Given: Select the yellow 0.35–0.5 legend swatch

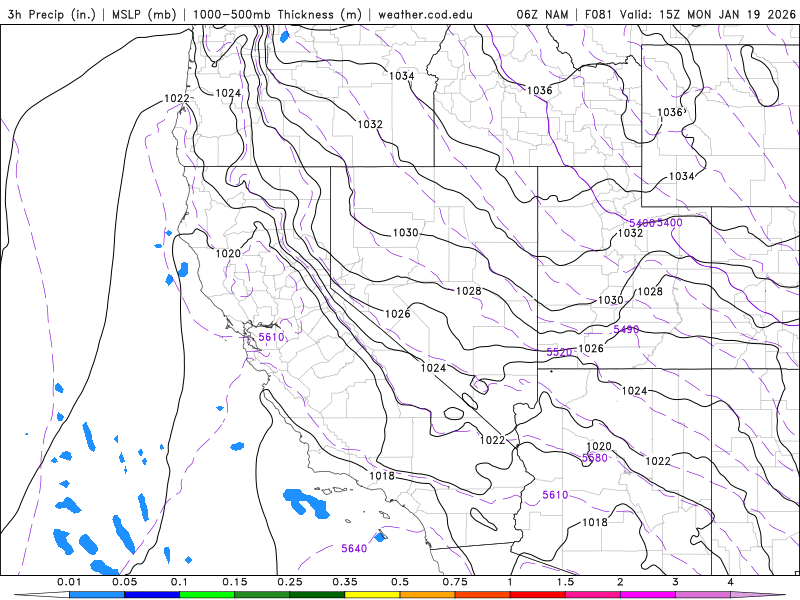Looking at the screenshot, I should click(372, 595).
